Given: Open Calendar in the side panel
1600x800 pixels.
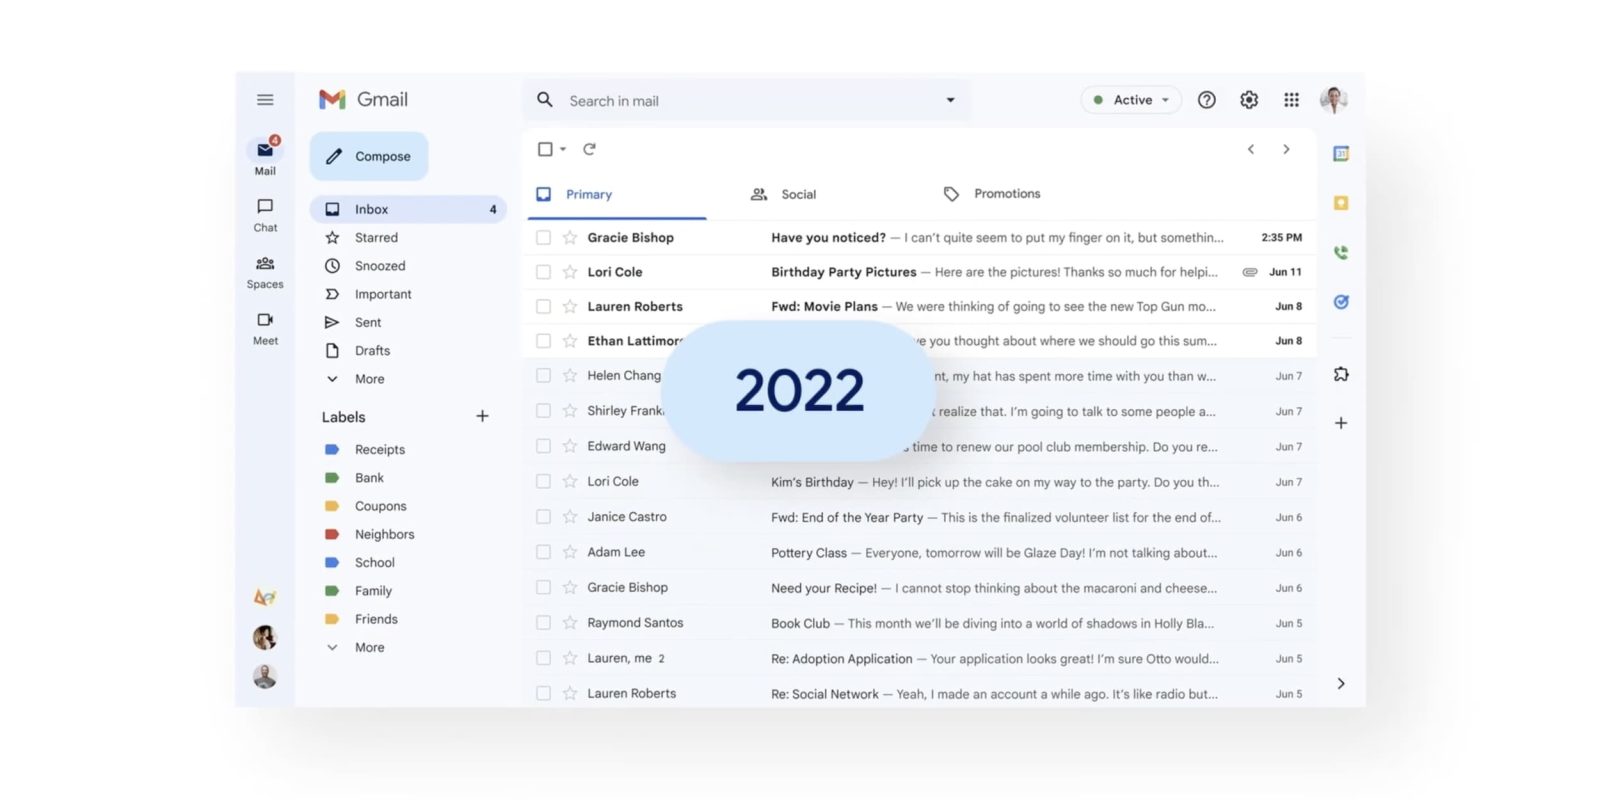Looking at the screenshot, I should pyautogui.click(x=1341, y=154).
